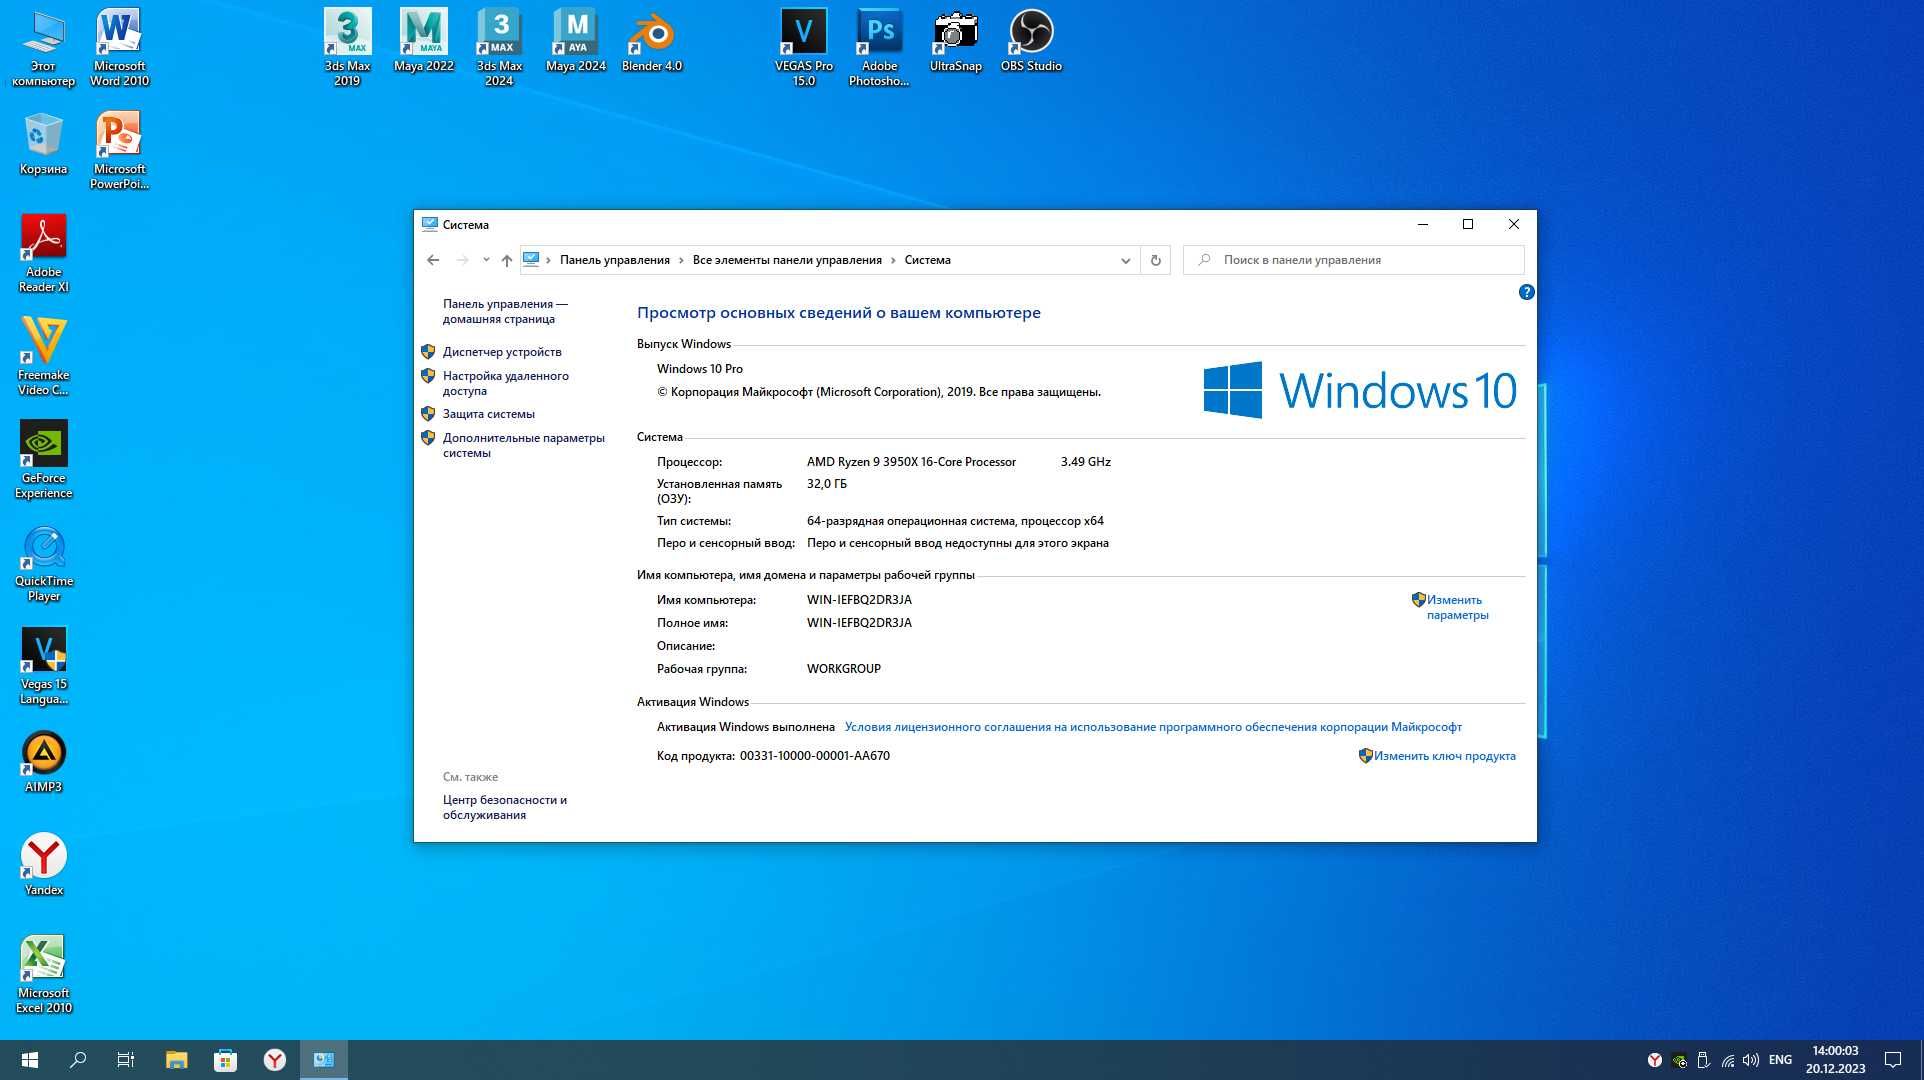Image resolution: width=1924 pixels, height=1080 pixels.
Task: Open recent locations dropdown arrow
Action: [x=486, y=260]
